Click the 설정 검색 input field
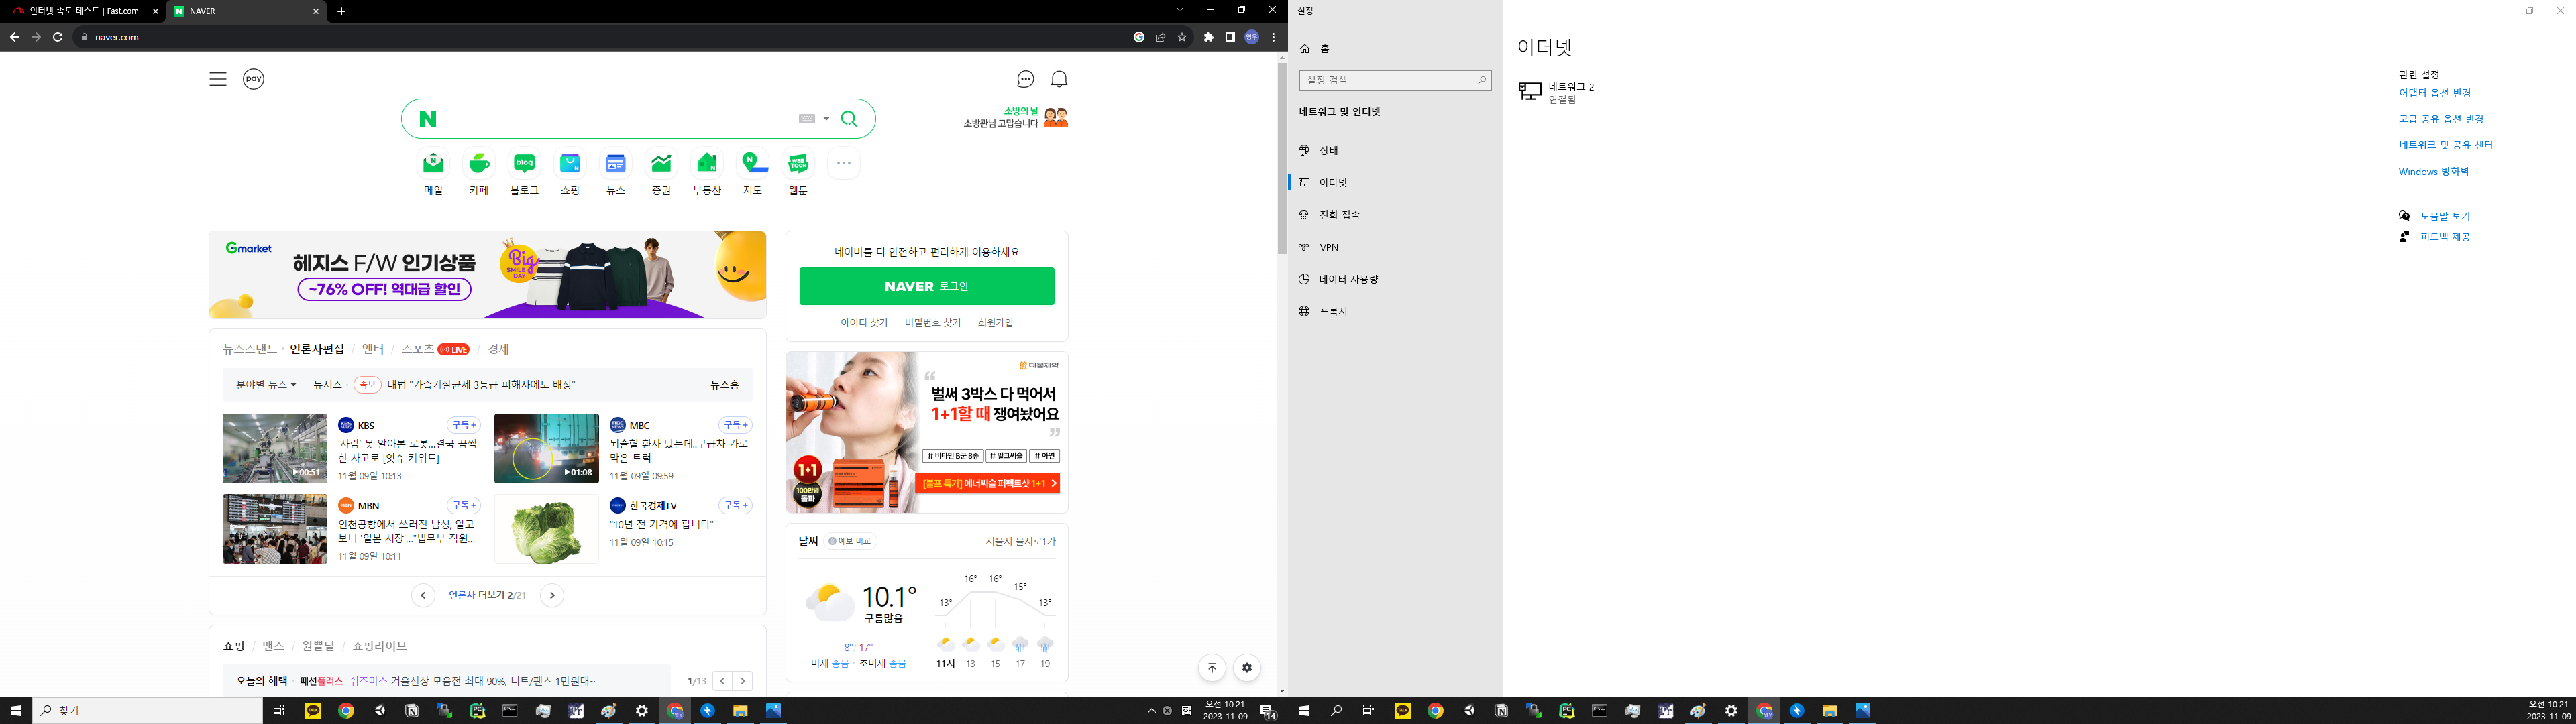The height and width of the screenshot is (724, 2576). [x=1388, y=80]
